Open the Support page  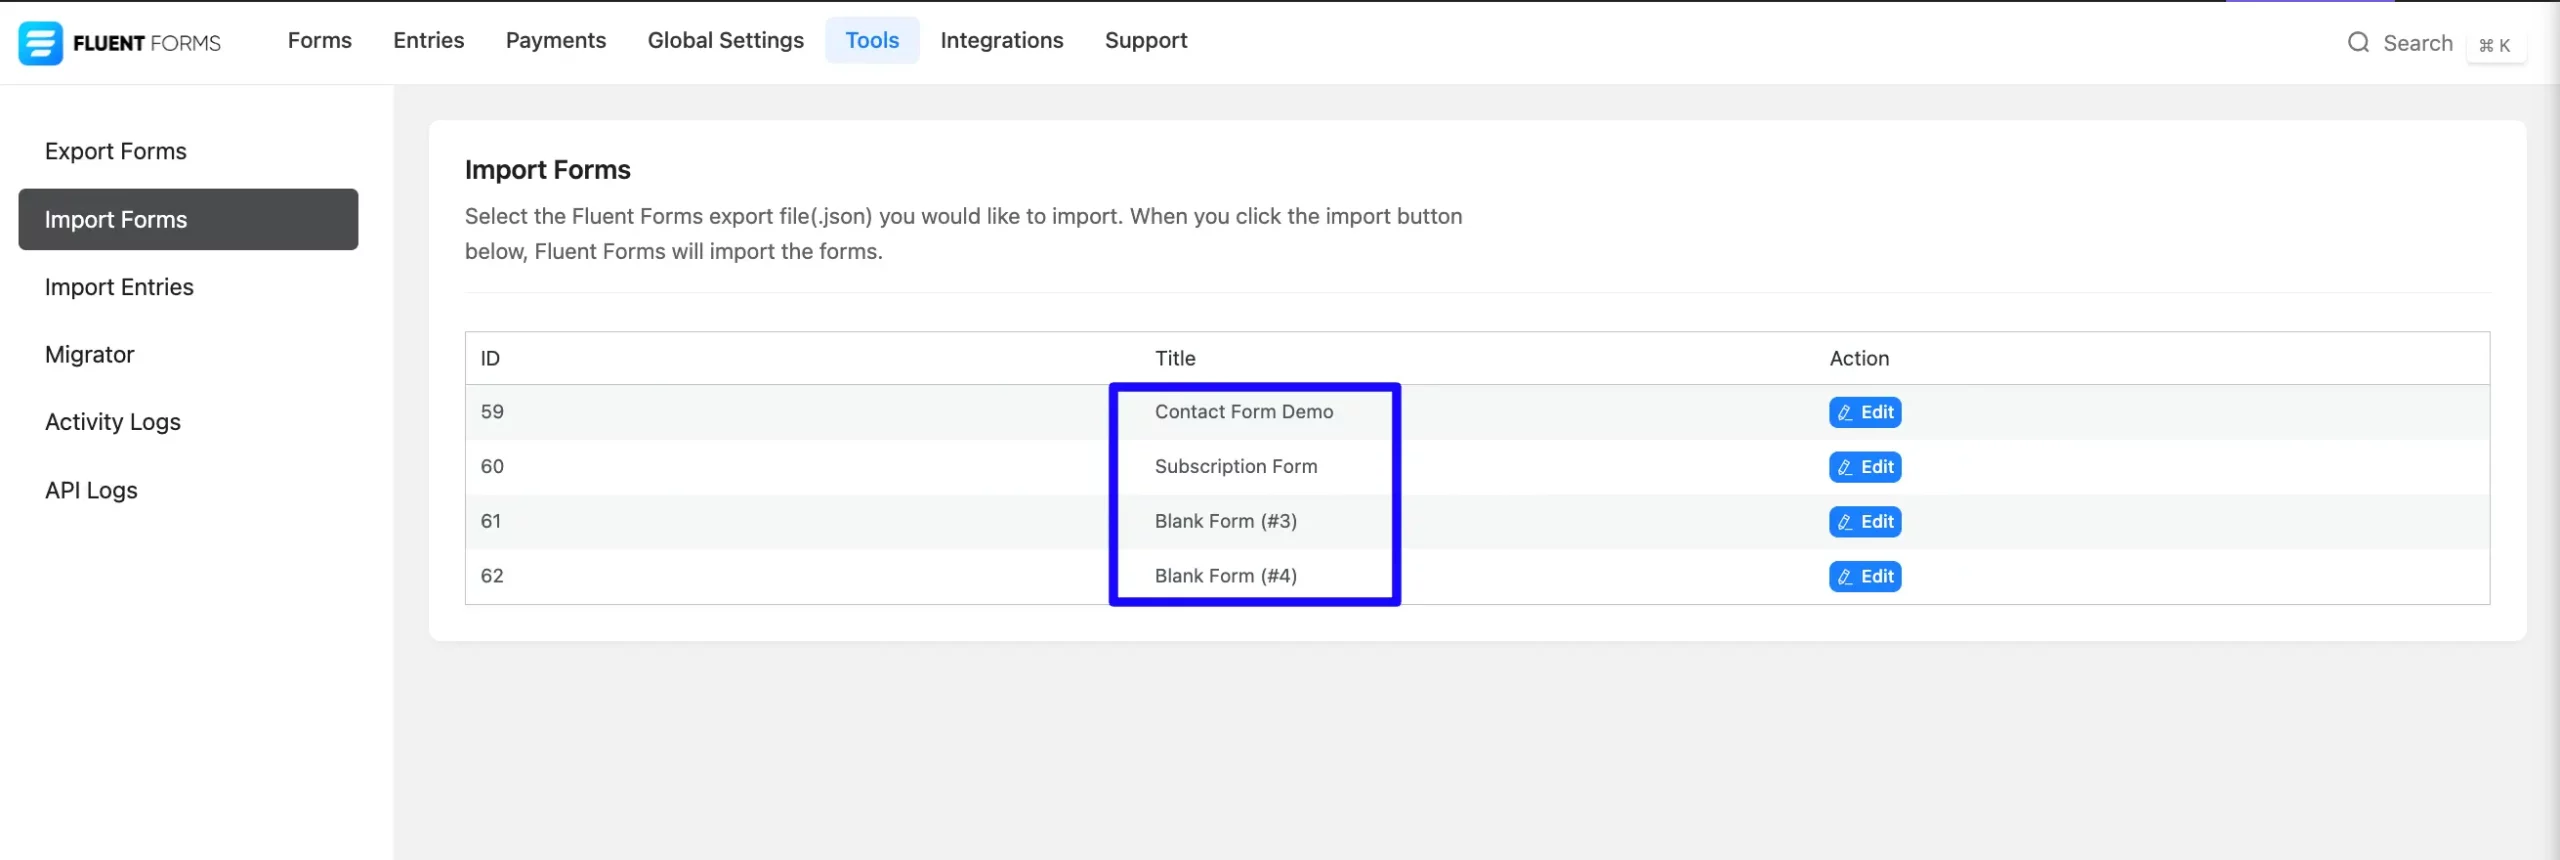pyautogui.click(x=1146, y=40)
